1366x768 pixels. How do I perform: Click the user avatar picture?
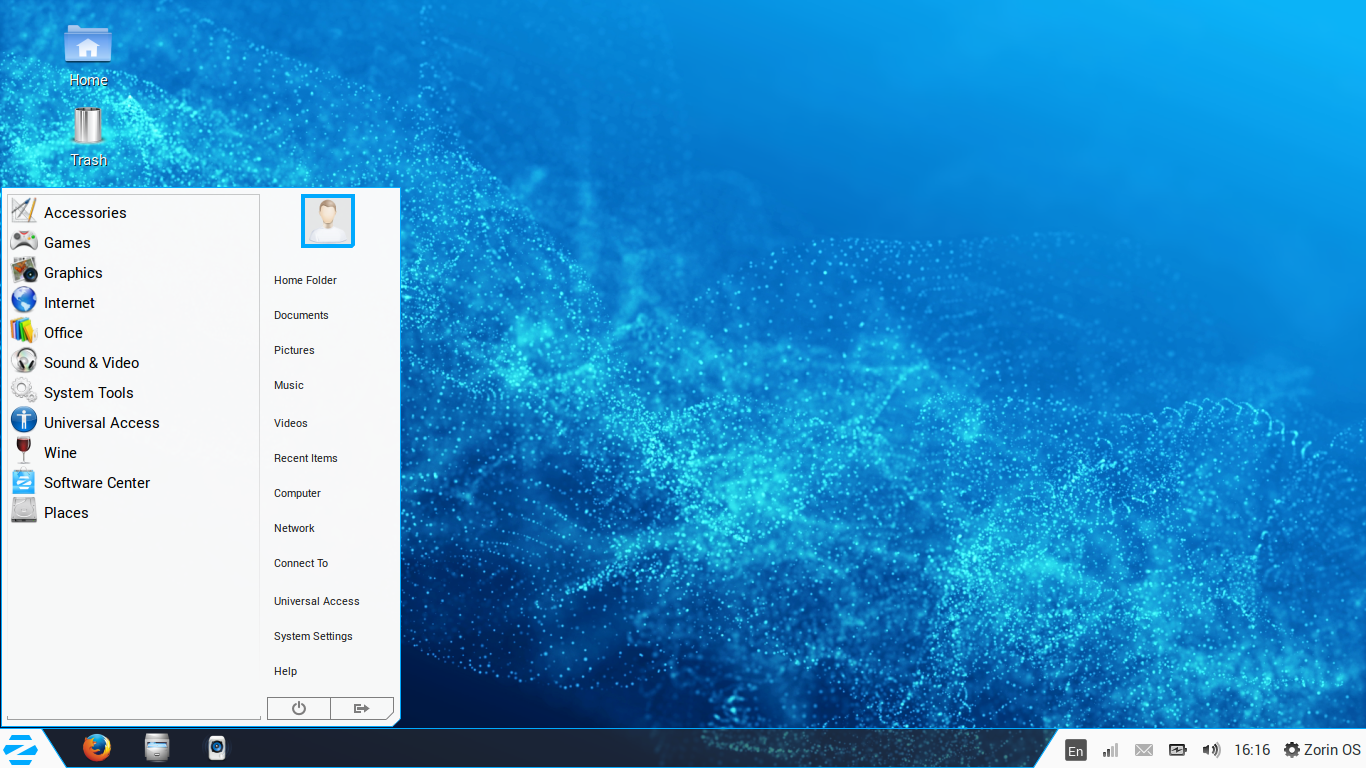[x=328, y=221]
